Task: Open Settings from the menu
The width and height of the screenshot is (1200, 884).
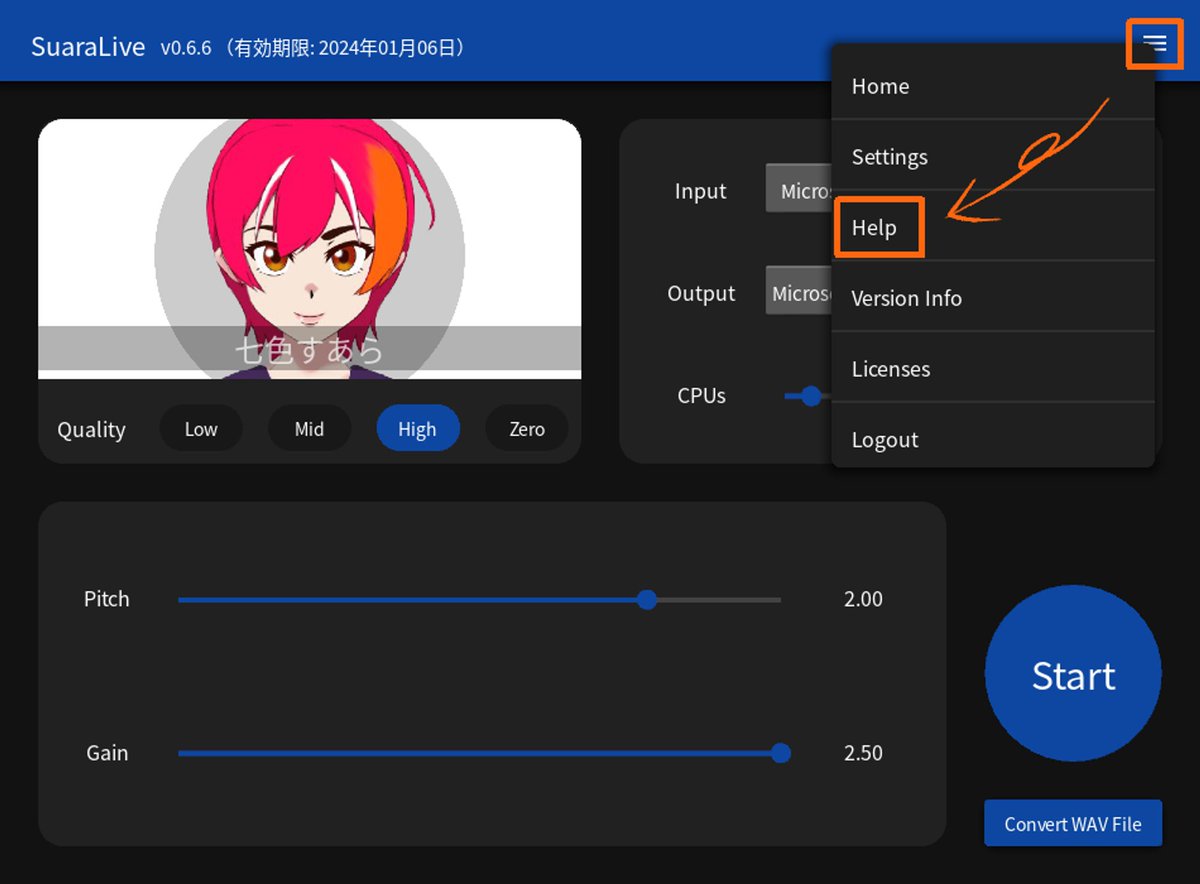Action: (993, 157)
